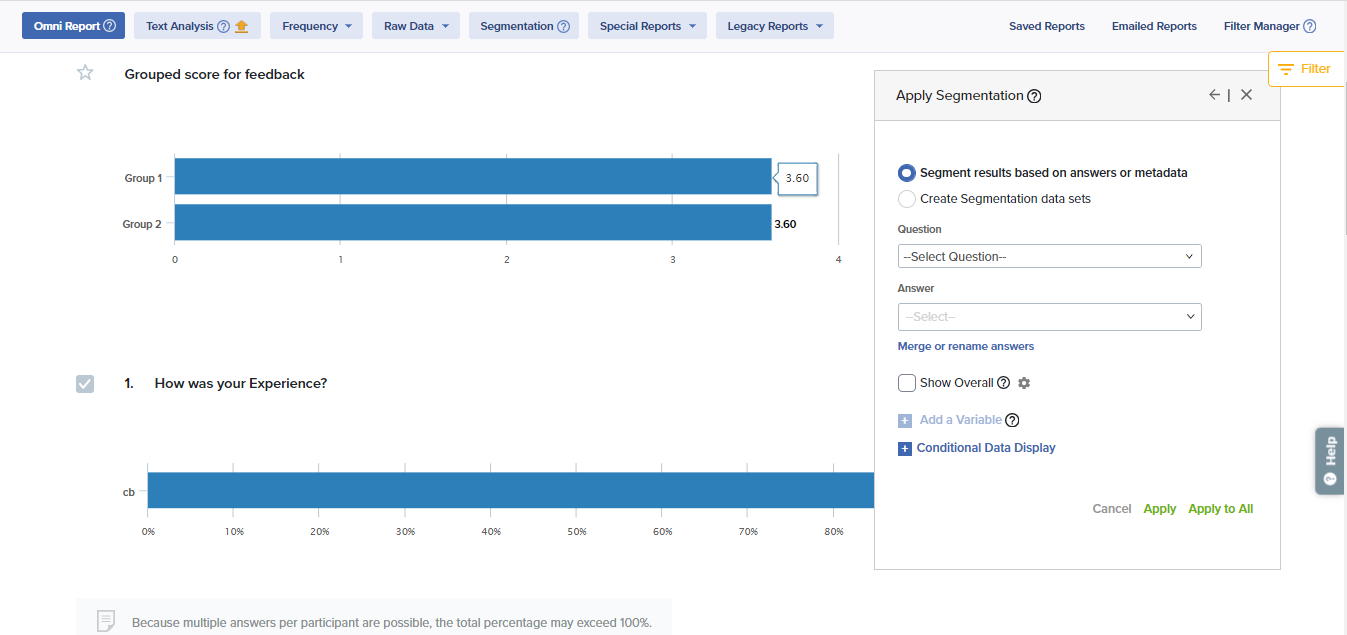Screen dimensions: 1347x635
Task: Open the Special Reports menu
Action: coord(646,26)
